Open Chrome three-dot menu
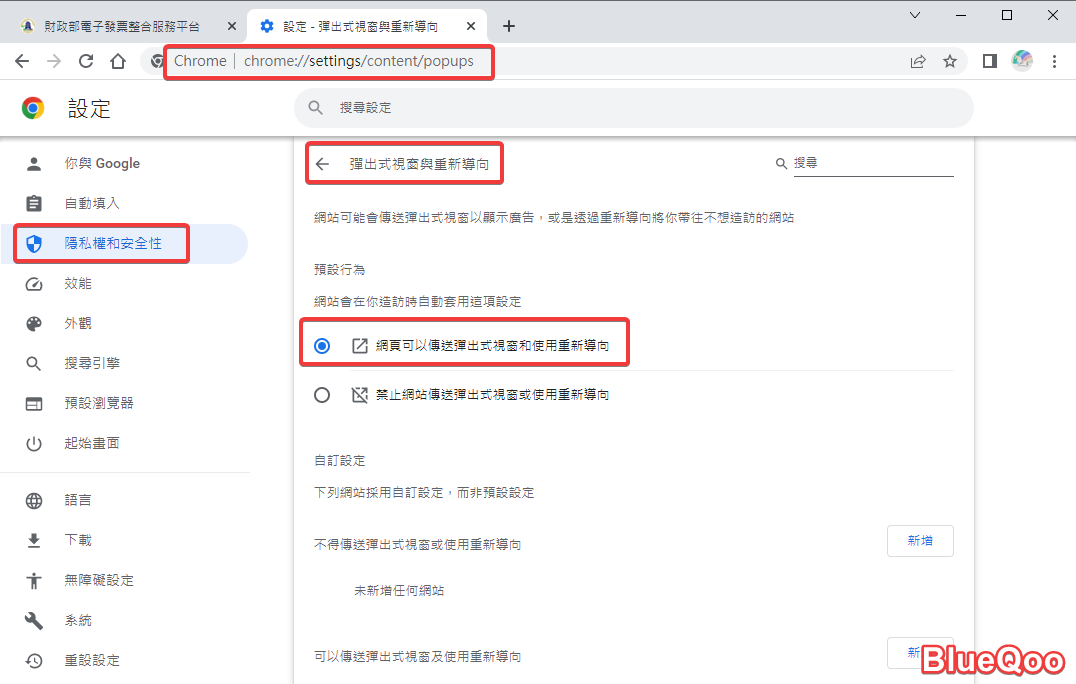 pyautogui.click(x=1054, y=61)
